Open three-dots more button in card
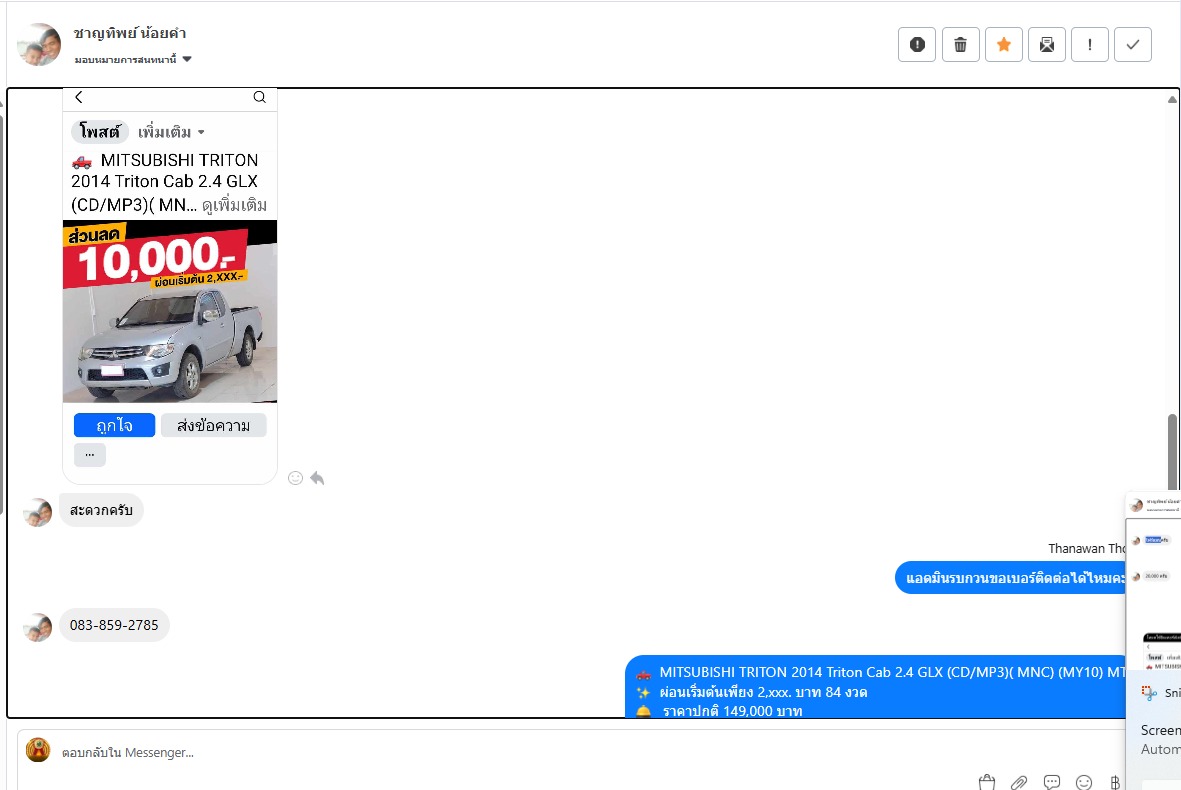1181x790 pixels. (x=90, y=455)
